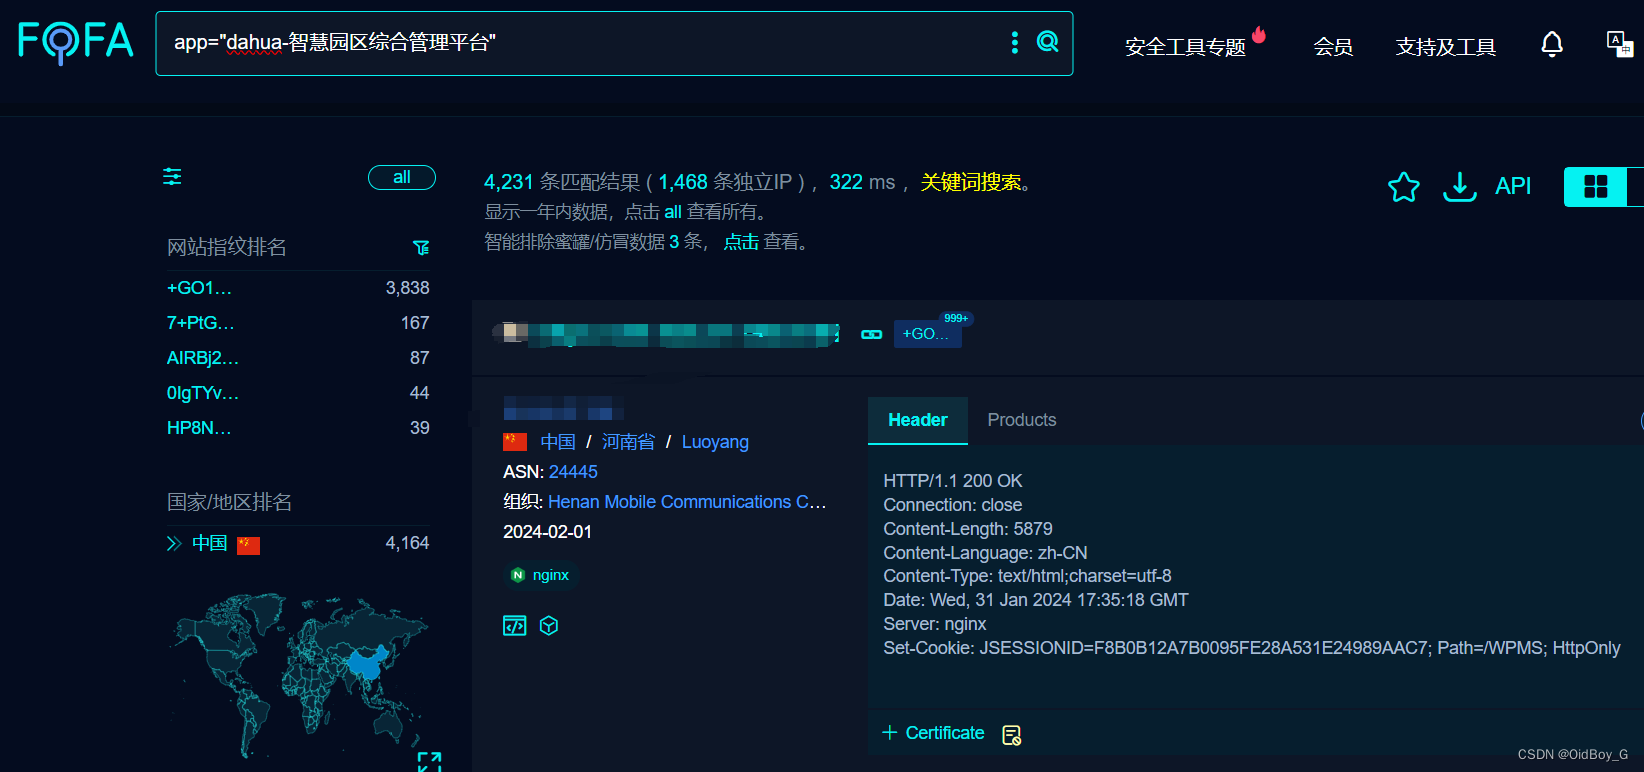The image size is (1644, 772).
Task: Click the 关键词搜索 link
Action: tap(971, 182)
